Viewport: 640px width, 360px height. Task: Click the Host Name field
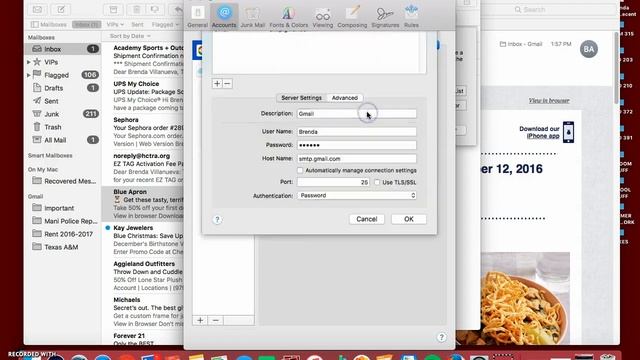[357, 158]
